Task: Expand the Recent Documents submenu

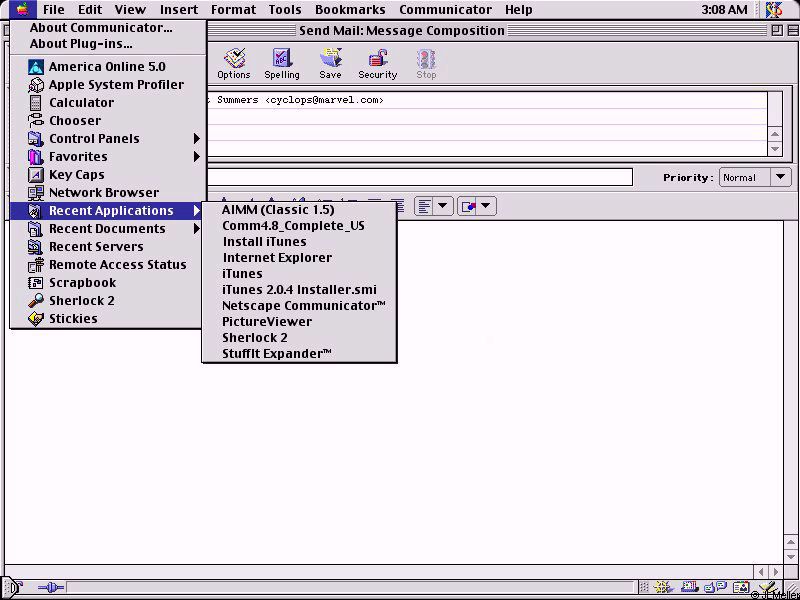Action: click(108, 229)
